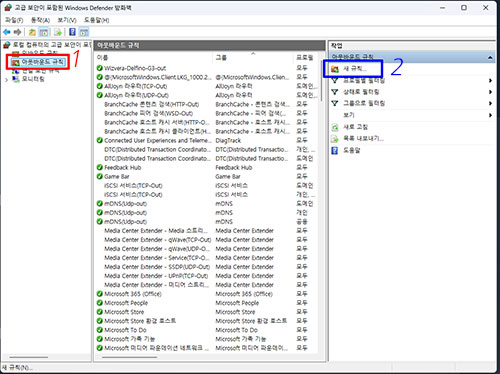Open the 그룹으로 필터링 submenu arrow
This screenshot has width=500, height=374.
click(x=490, y=103)
